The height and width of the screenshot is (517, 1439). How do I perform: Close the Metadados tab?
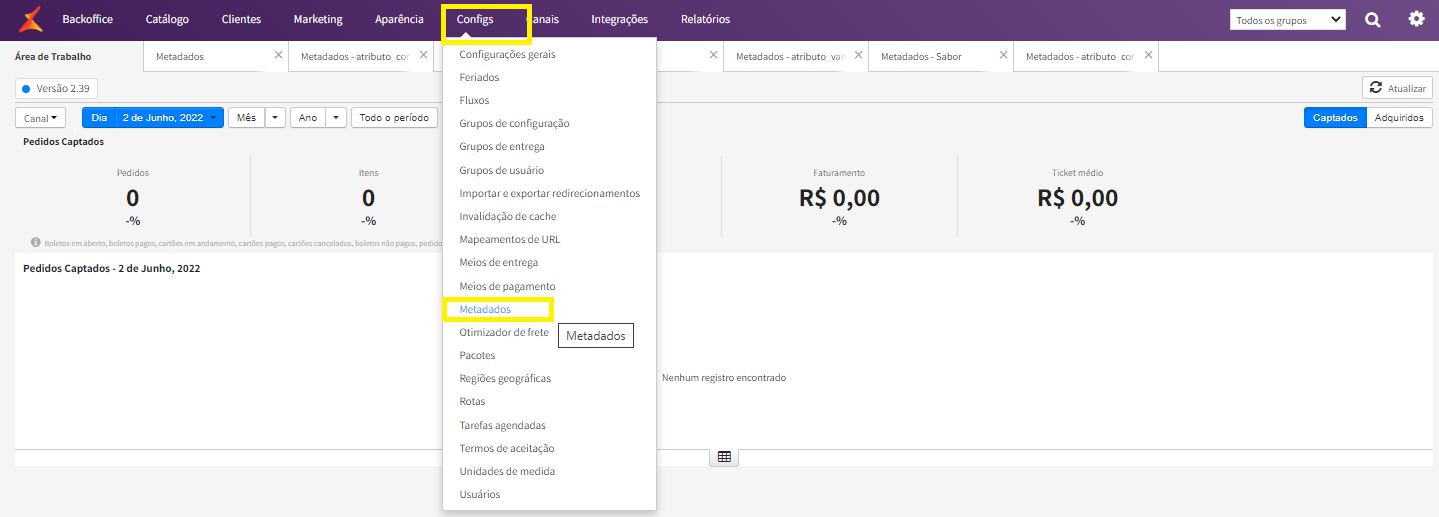(x=278, y=55)
